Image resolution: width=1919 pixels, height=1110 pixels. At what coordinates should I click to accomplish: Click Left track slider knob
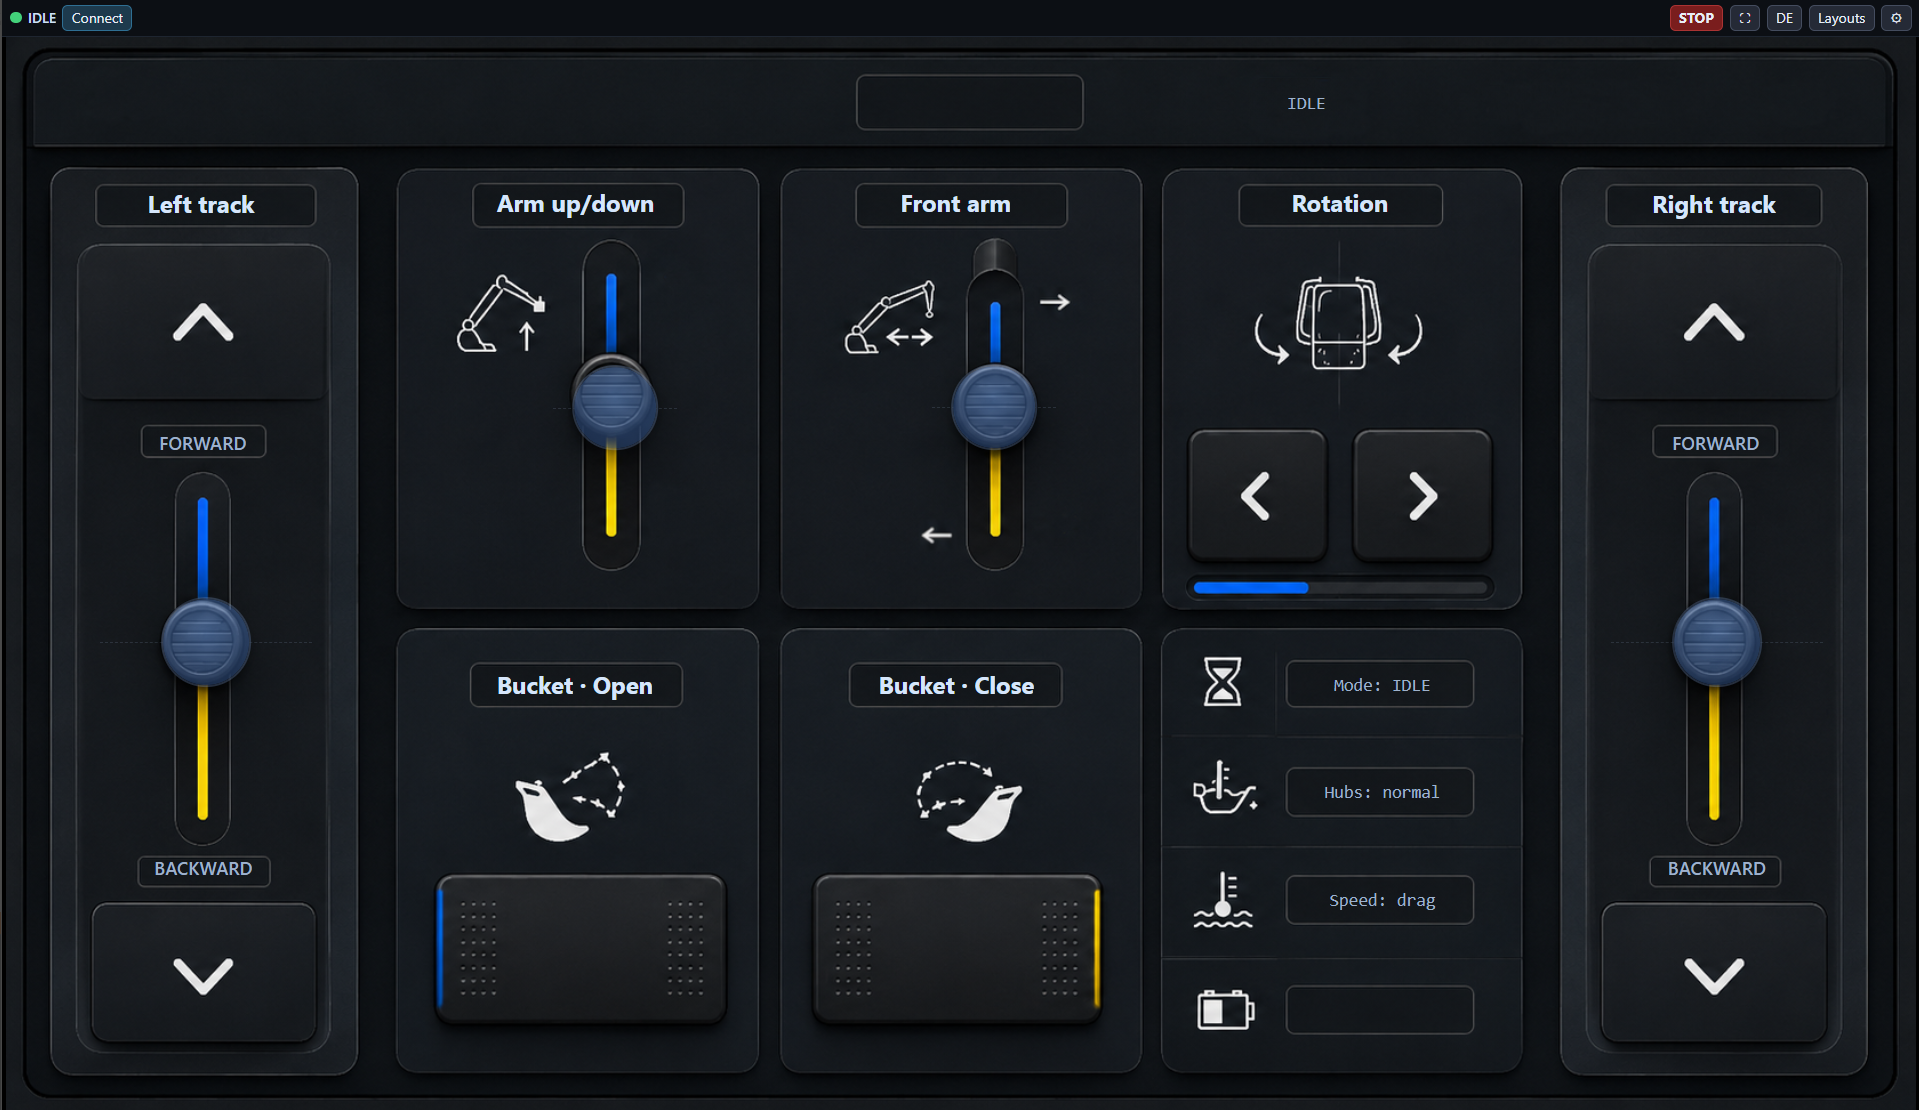[205, 642]
